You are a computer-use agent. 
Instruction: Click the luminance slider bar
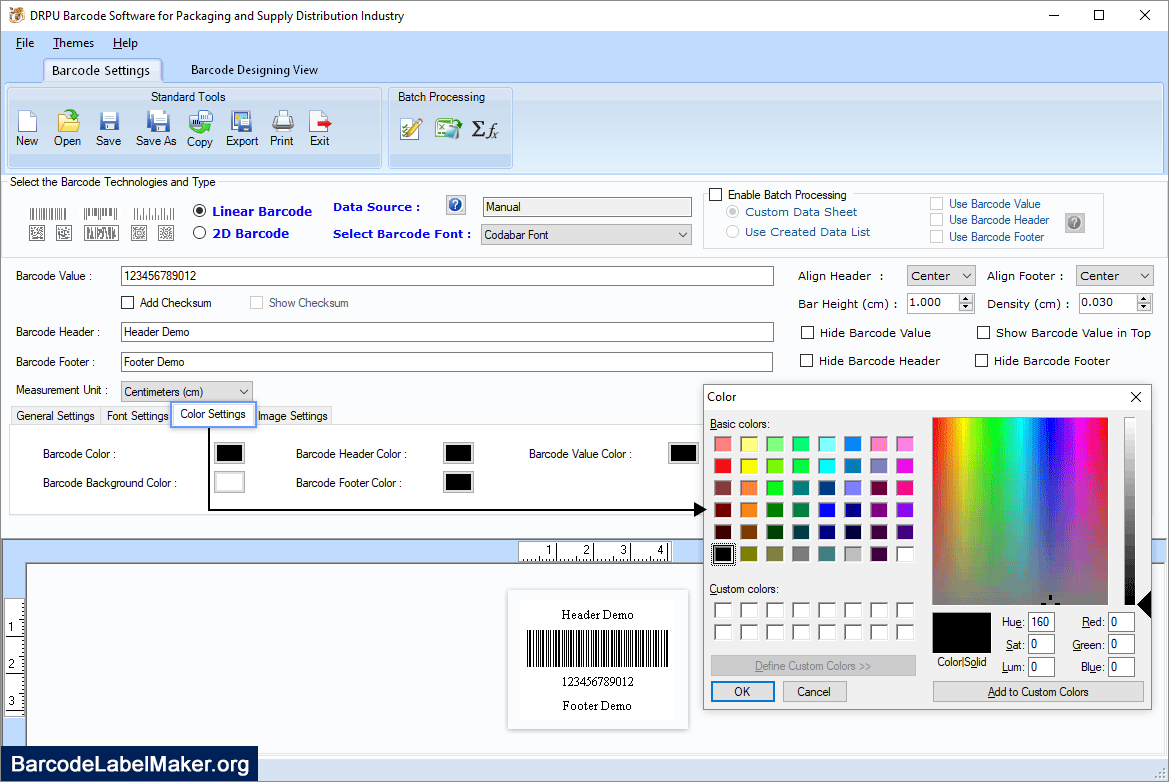click(x=1130, y=511)
